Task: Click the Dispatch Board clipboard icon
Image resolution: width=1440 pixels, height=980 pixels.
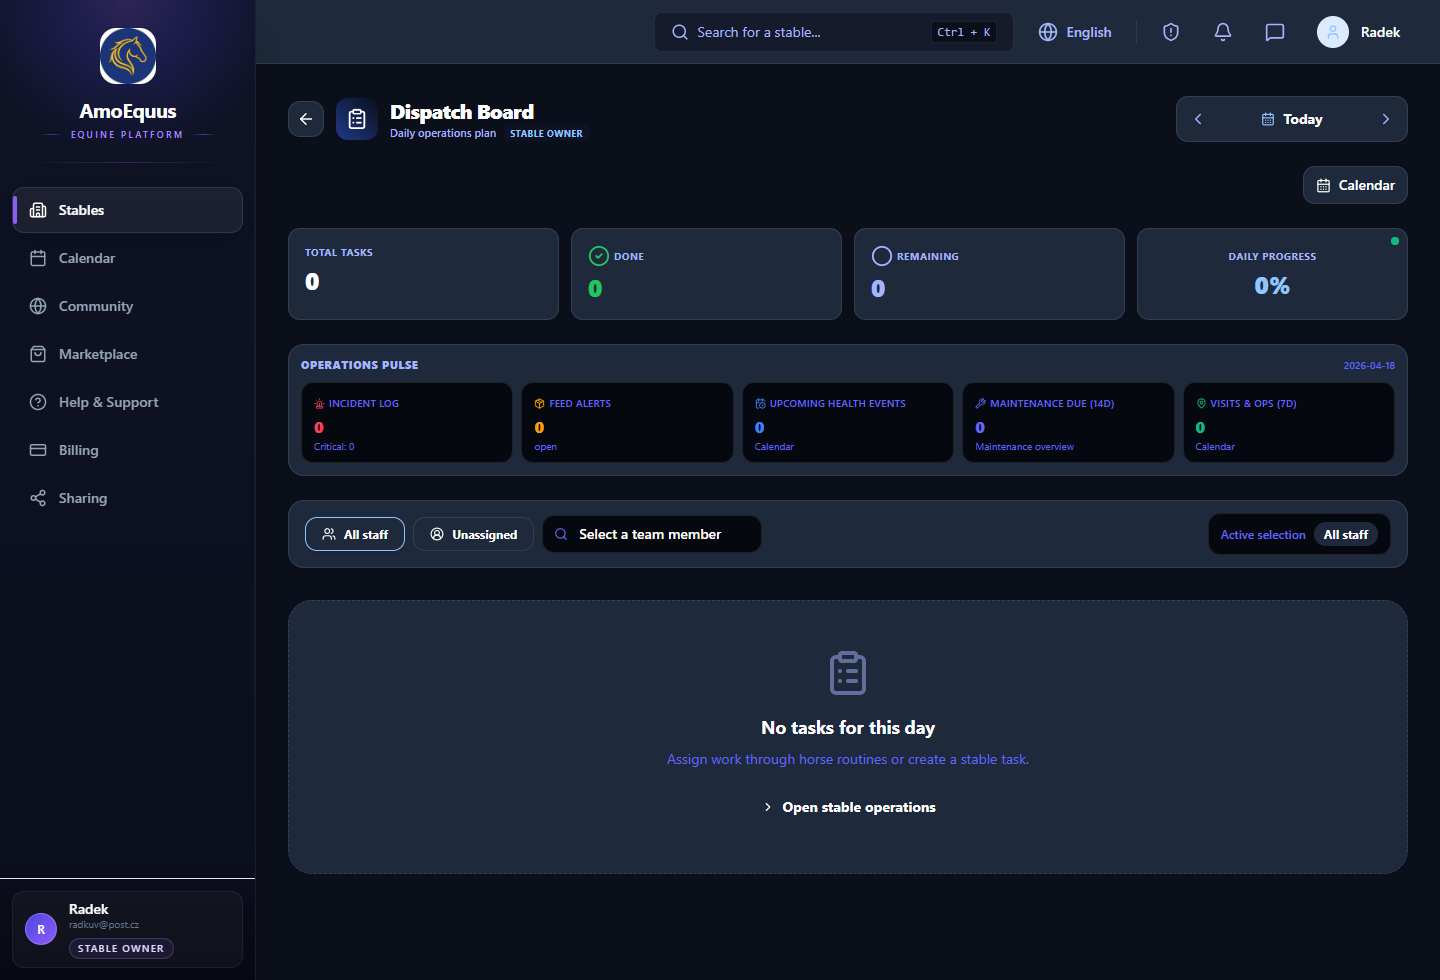Action: tap(357, 119)
